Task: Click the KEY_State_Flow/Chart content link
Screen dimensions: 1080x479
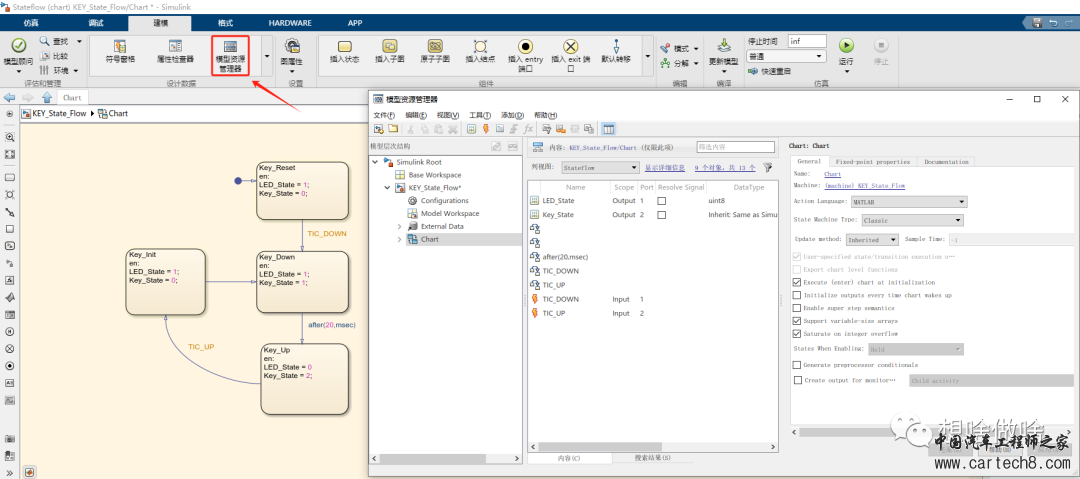Action: point(603,147)
